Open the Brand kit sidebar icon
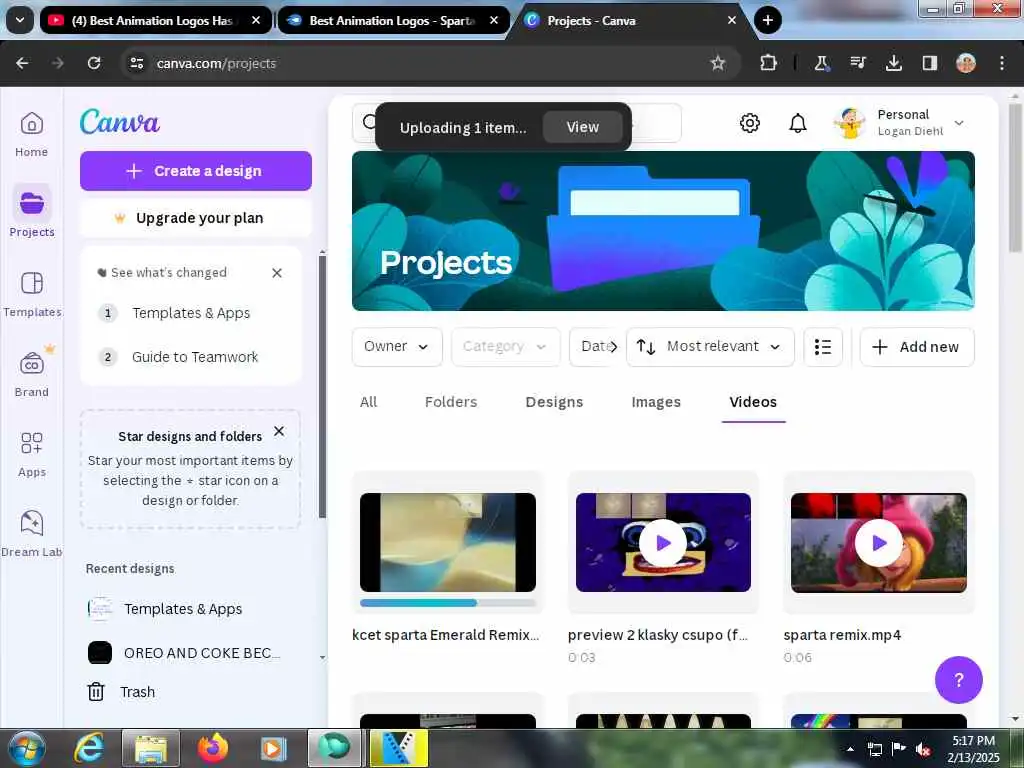This screenshot has height=768, width=1024. pos(31,363)
